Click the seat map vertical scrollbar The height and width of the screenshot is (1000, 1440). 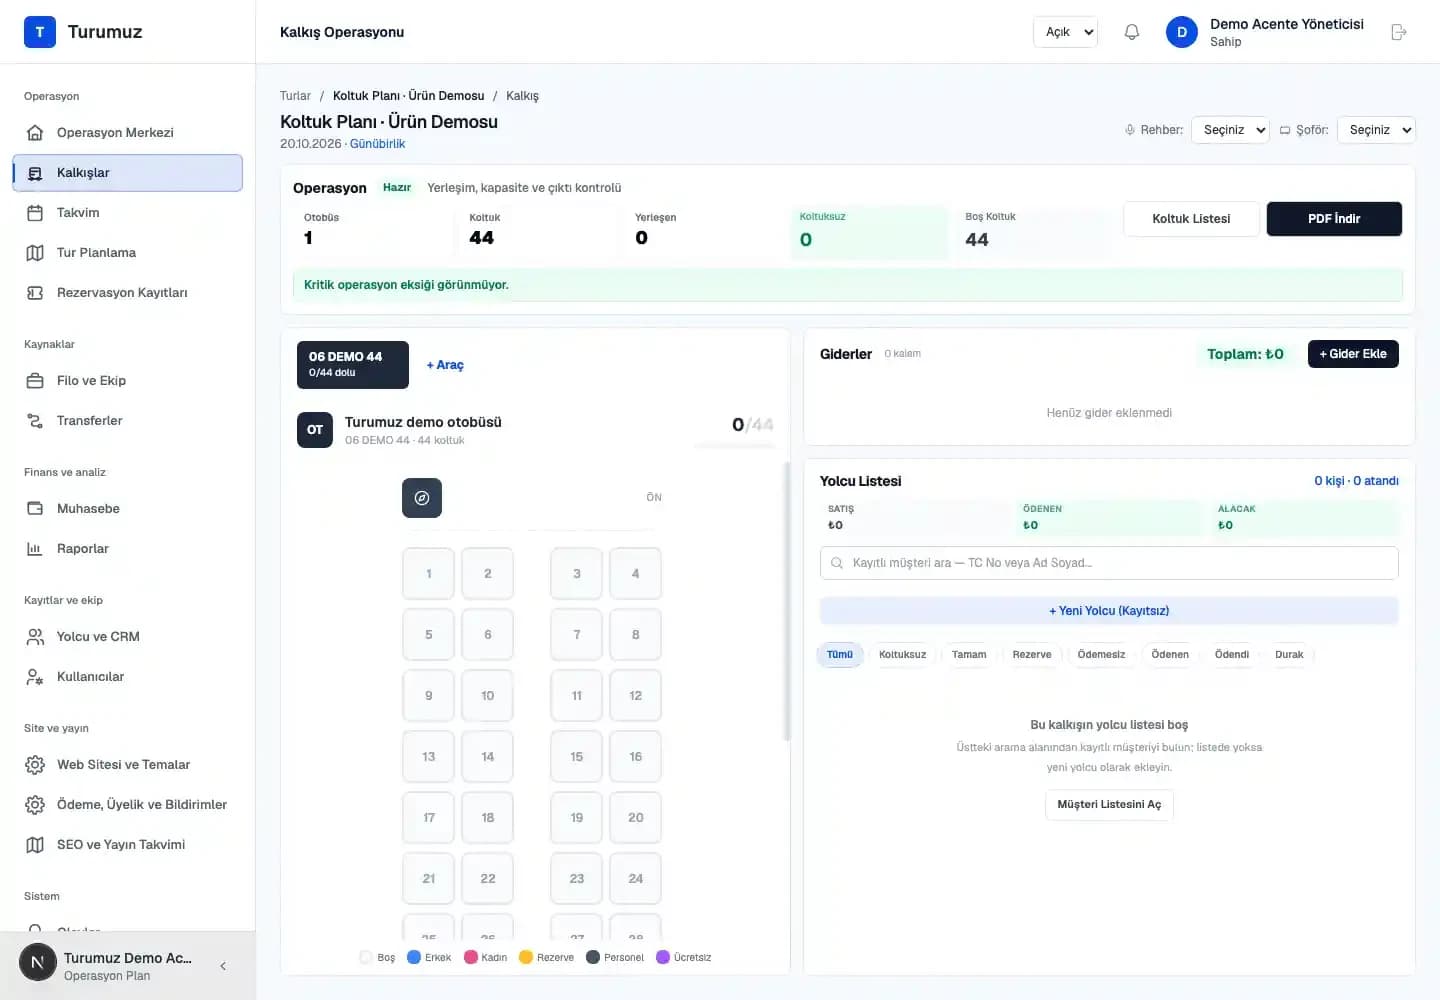(x=787, y=600)
